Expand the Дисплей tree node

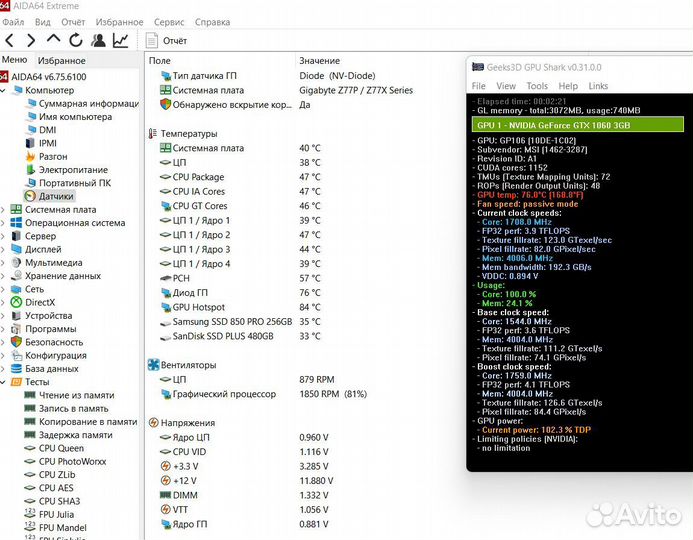tap(3, 249)
